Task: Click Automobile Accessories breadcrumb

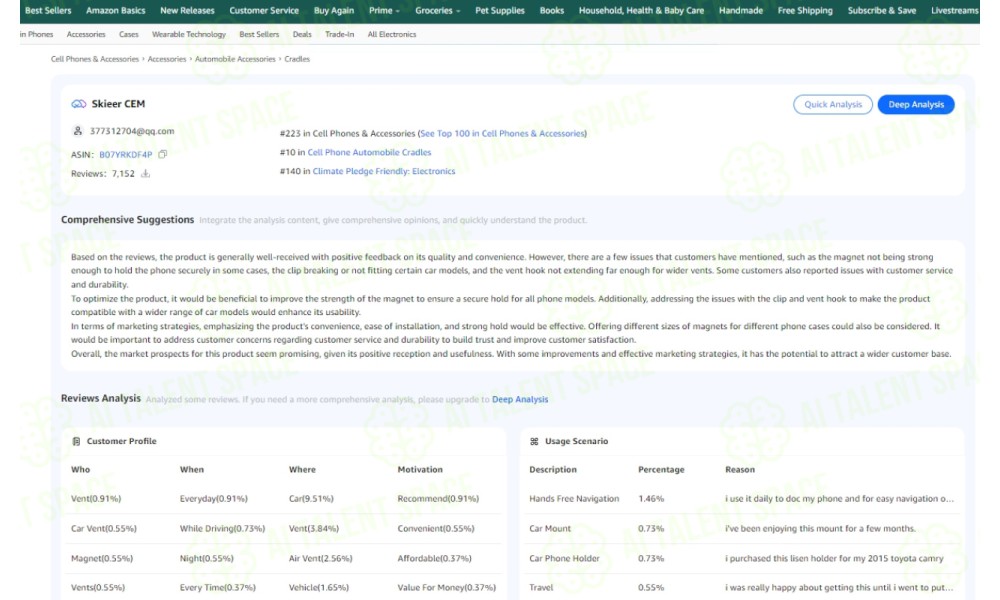Action: coord(235,59)
